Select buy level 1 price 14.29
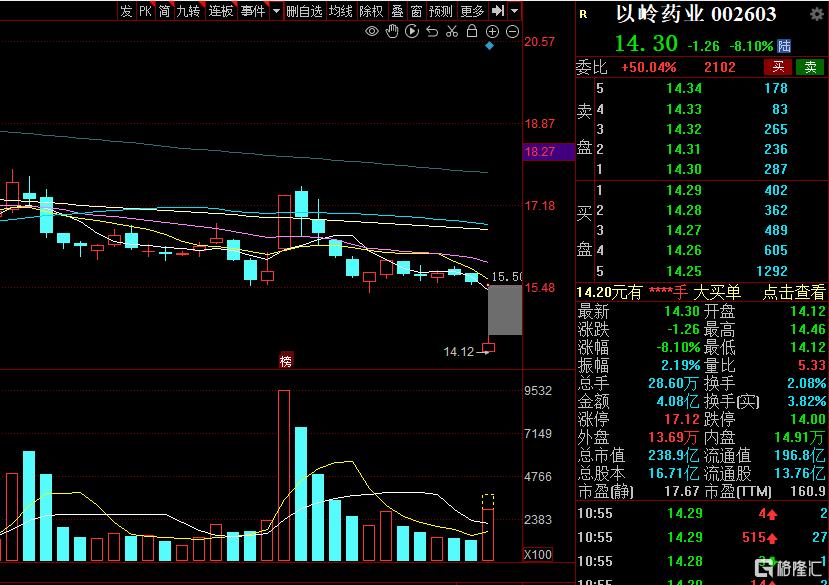 coord(684,190)
